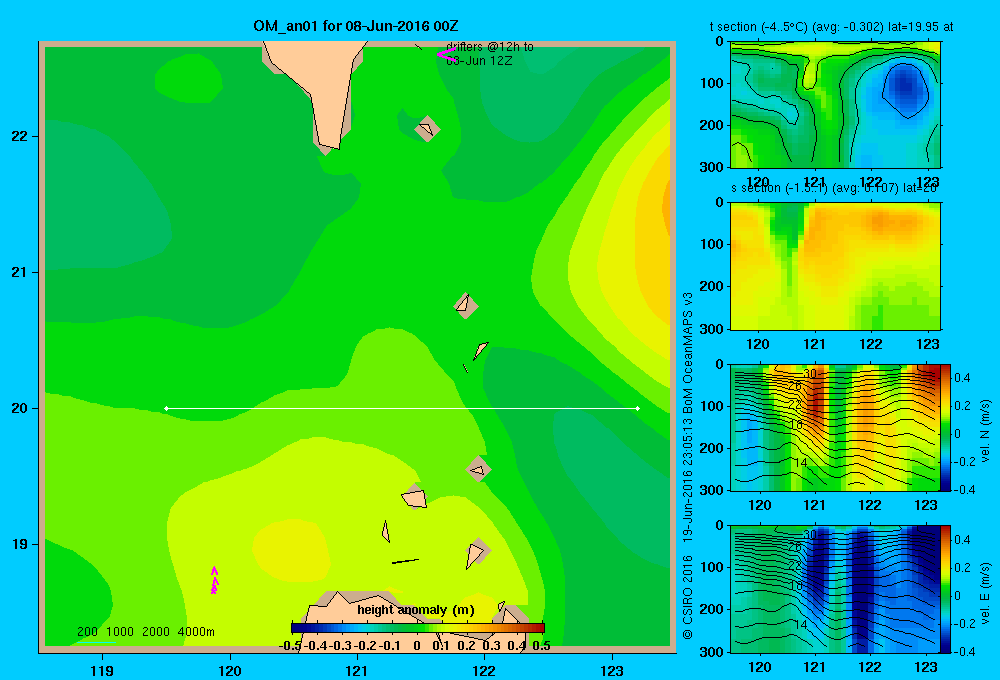Open the northward velocity section plot
Screen dimensions: 1000x680
pyautogui.click(x=835, y=427)
